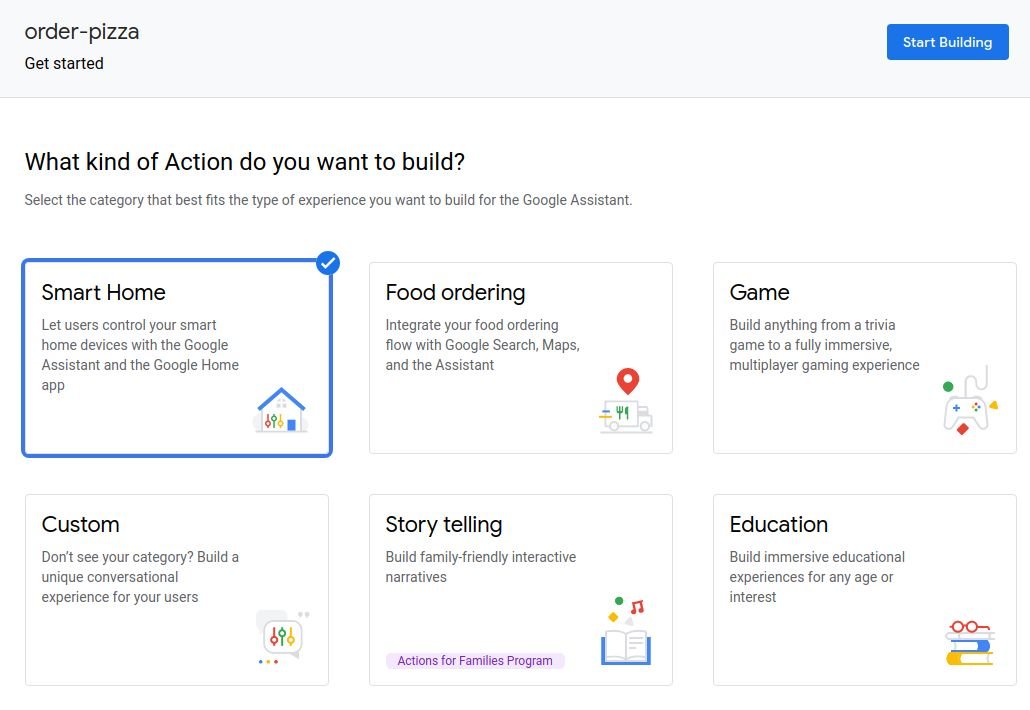Click the Custom description text
Screen dimensions: 1030x710
tap(140, 577)
